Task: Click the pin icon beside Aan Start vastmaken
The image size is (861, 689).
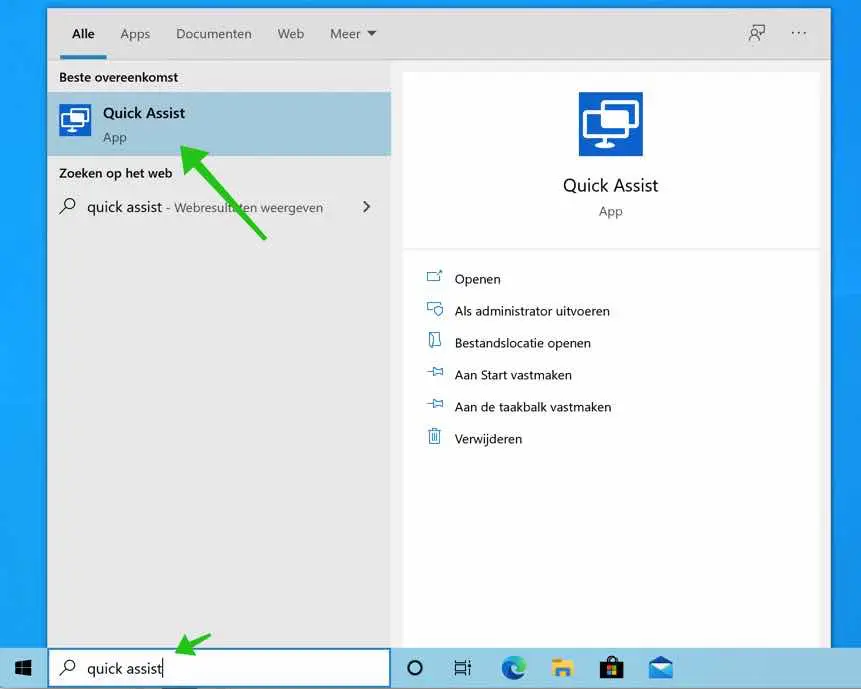Action: click(435, 372)
